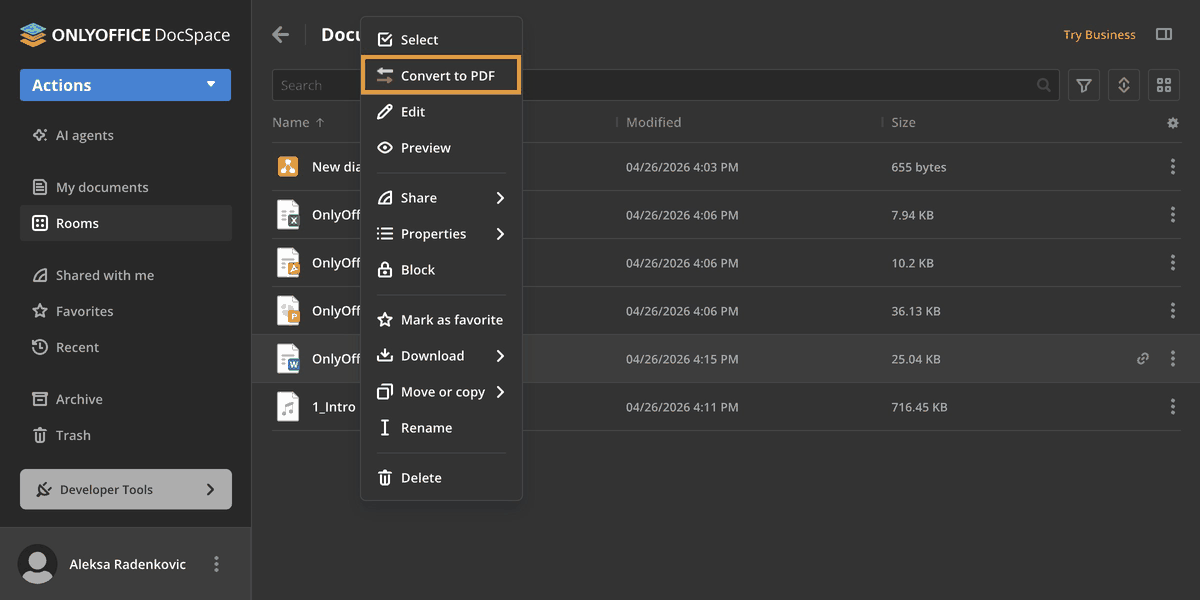The width and height of the screenshot is (1200, 600).
Task: Choose Select in the context menu
Action: click(441, 40)
